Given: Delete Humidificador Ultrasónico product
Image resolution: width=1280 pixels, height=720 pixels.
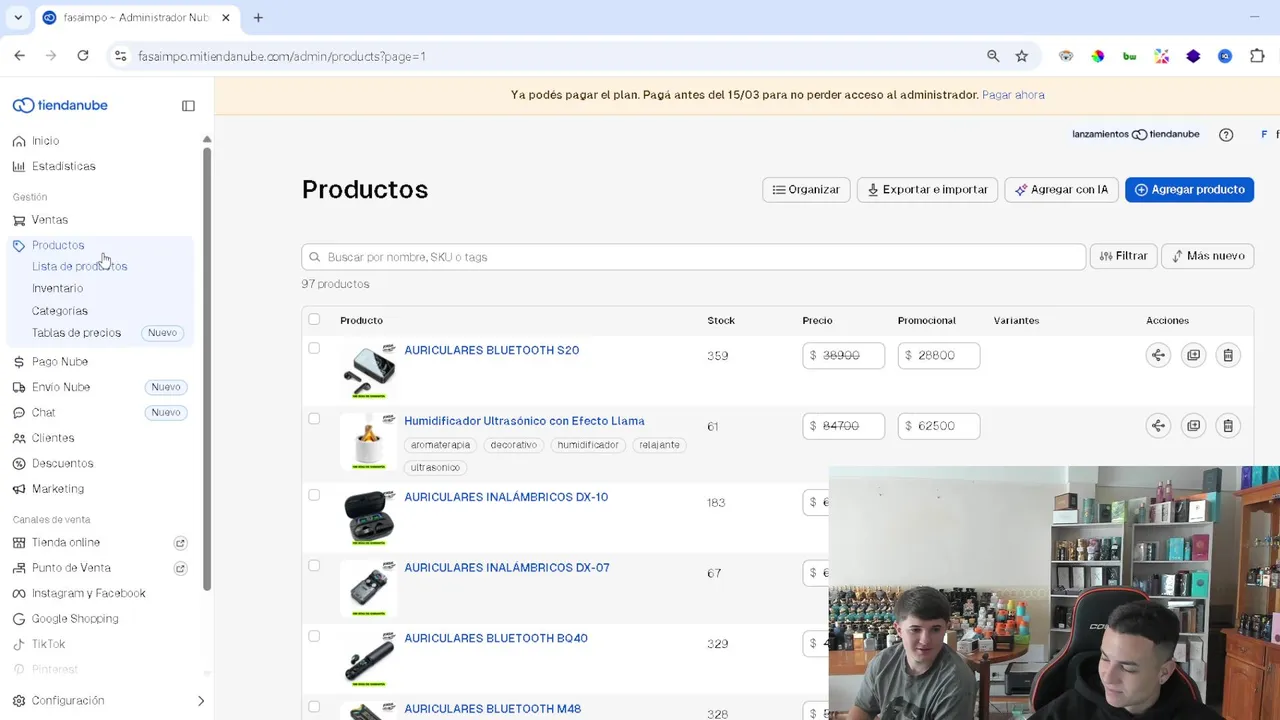Looking at the screenshot, I should pyautogui.click(x=1228, y=426).
